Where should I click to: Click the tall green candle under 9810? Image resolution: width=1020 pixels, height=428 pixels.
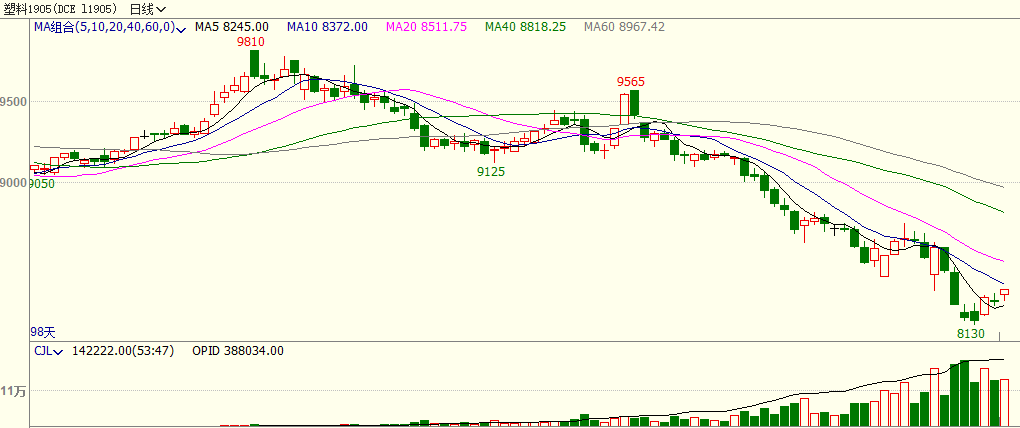(254, 64)
